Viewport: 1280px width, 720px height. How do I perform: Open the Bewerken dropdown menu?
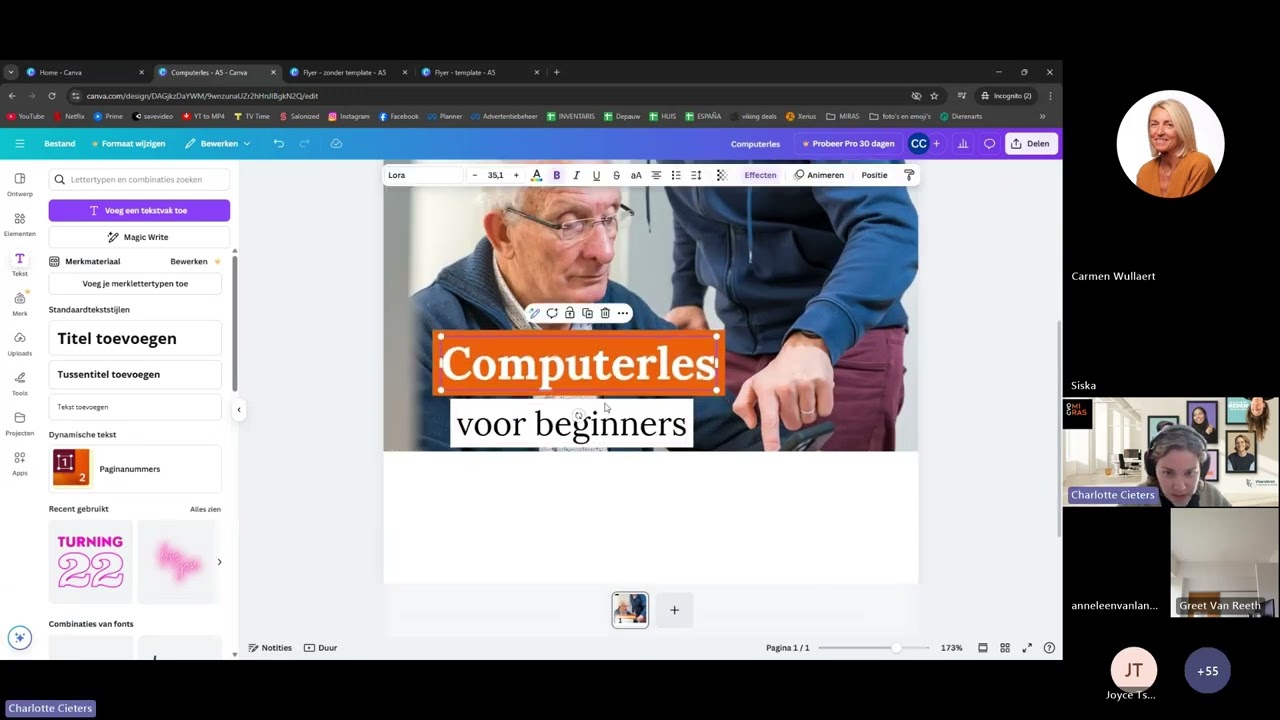[x=217, y=144]
